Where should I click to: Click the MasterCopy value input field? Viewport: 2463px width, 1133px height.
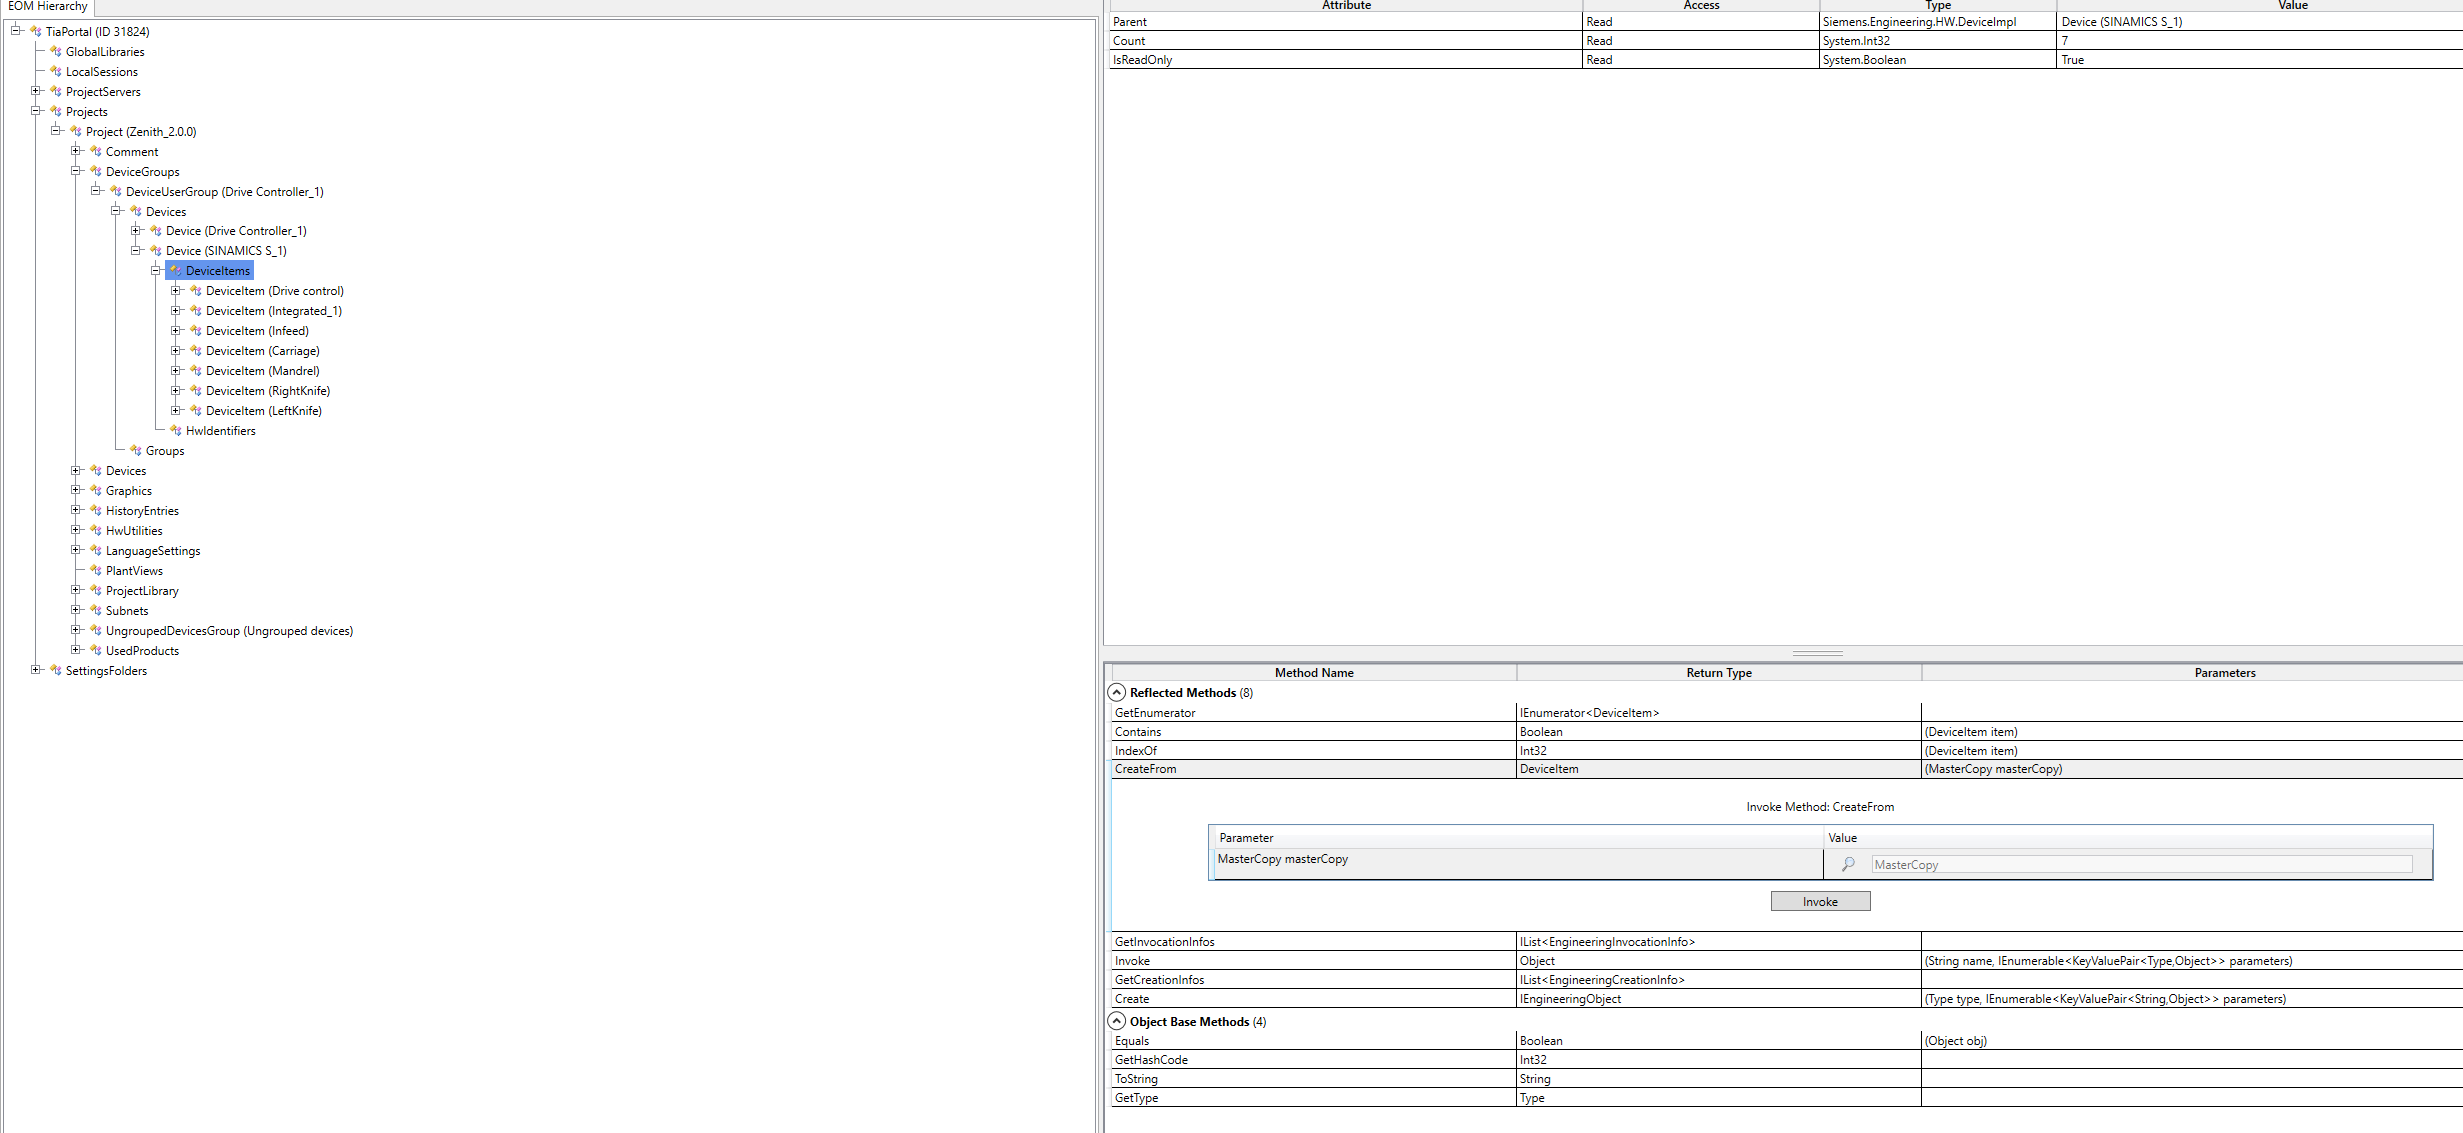pyautogui.click(x=2140, y=865)
